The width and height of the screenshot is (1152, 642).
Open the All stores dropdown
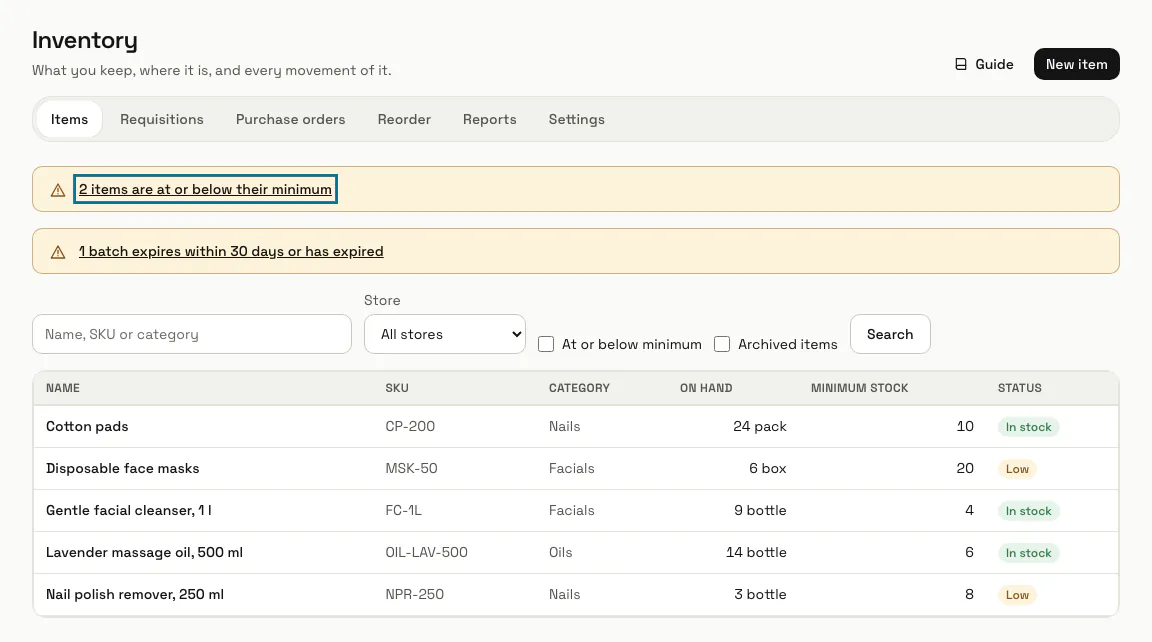click(444, 334)
